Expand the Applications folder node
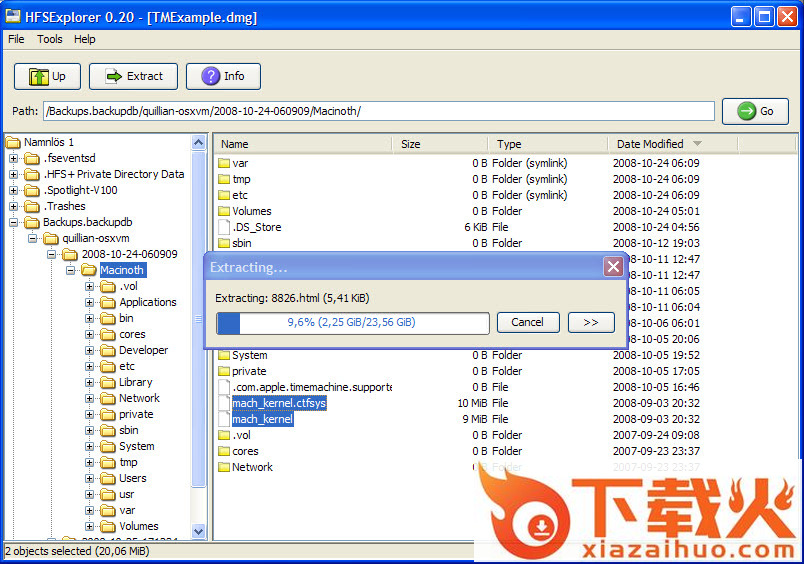Image resolution: width=804 pixels, height=564 pixels. [90, 302]
